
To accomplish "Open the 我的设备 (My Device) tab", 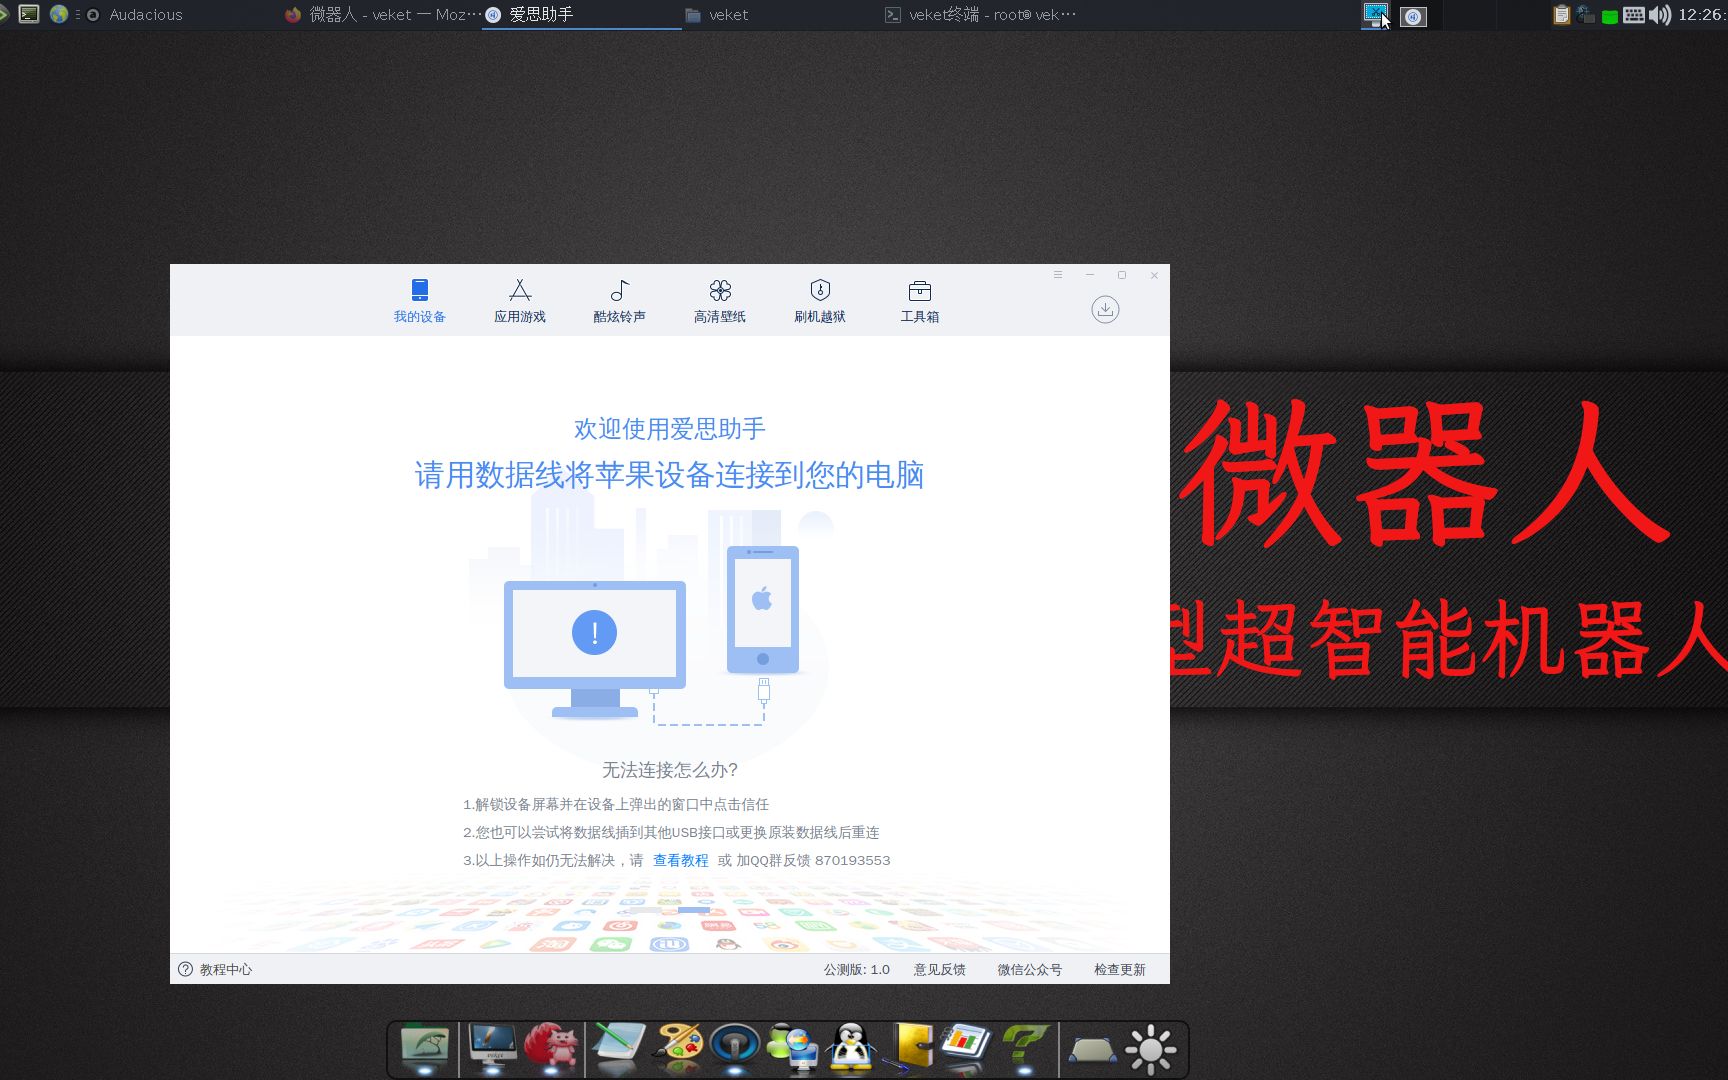I will [419, 301].
